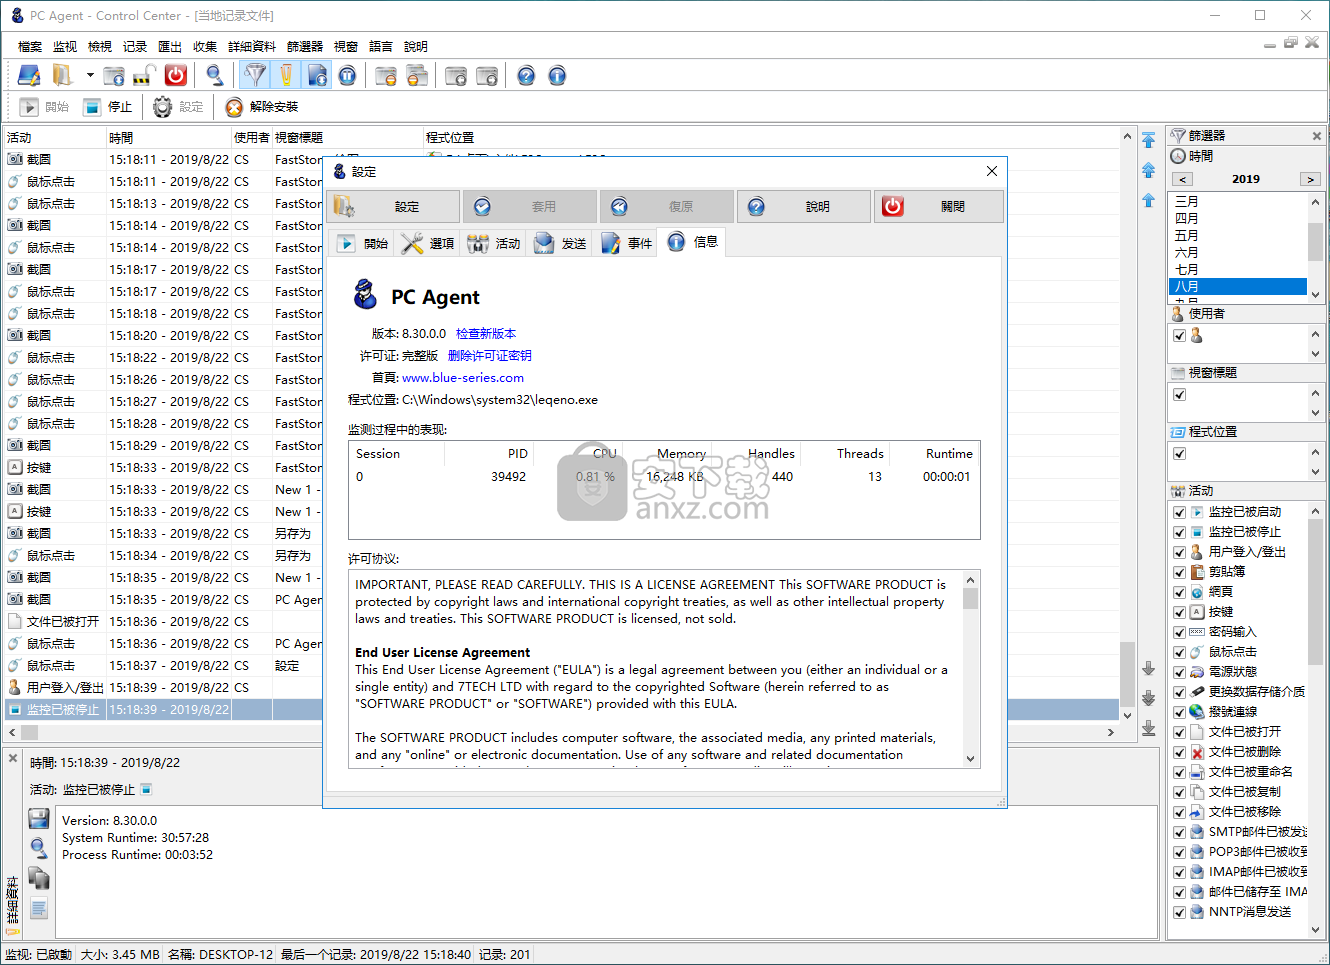The width and height of the screenshot is (1330, 965).
Task: Switch to the 選項 tab in settings dialog
Action: point(428,243)
